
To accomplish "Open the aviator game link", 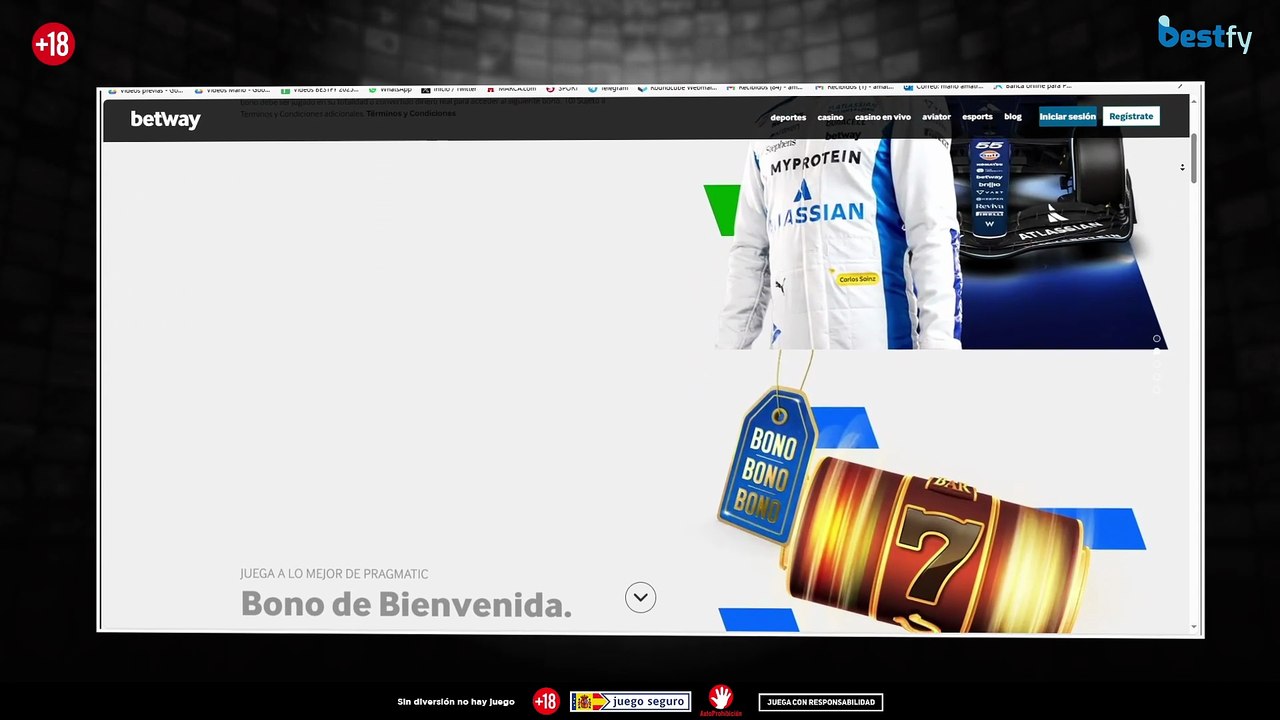I will (x=936, y=117).
